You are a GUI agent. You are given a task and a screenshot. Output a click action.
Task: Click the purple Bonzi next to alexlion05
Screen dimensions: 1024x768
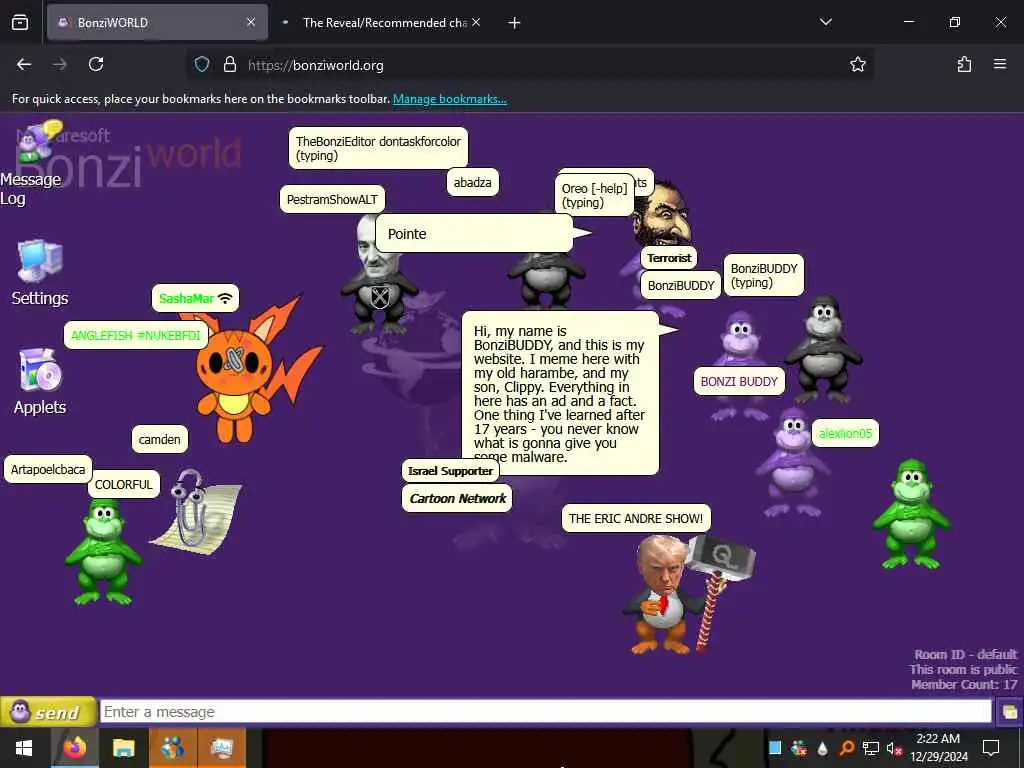pos(792,461)
